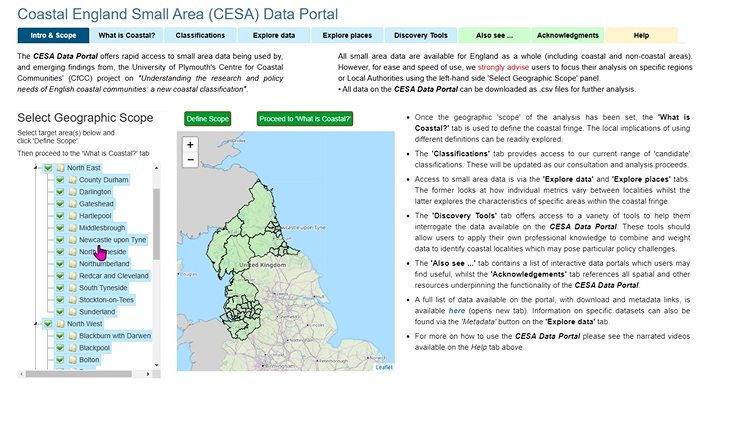This screenshot has width=732, height=427.
Task: Click the Define Scope button
Action: [208, 119]
